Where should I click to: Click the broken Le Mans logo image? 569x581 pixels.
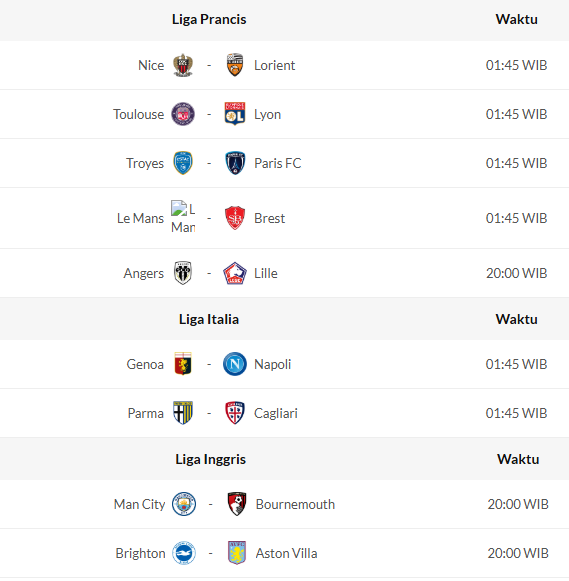pos(183,218)
